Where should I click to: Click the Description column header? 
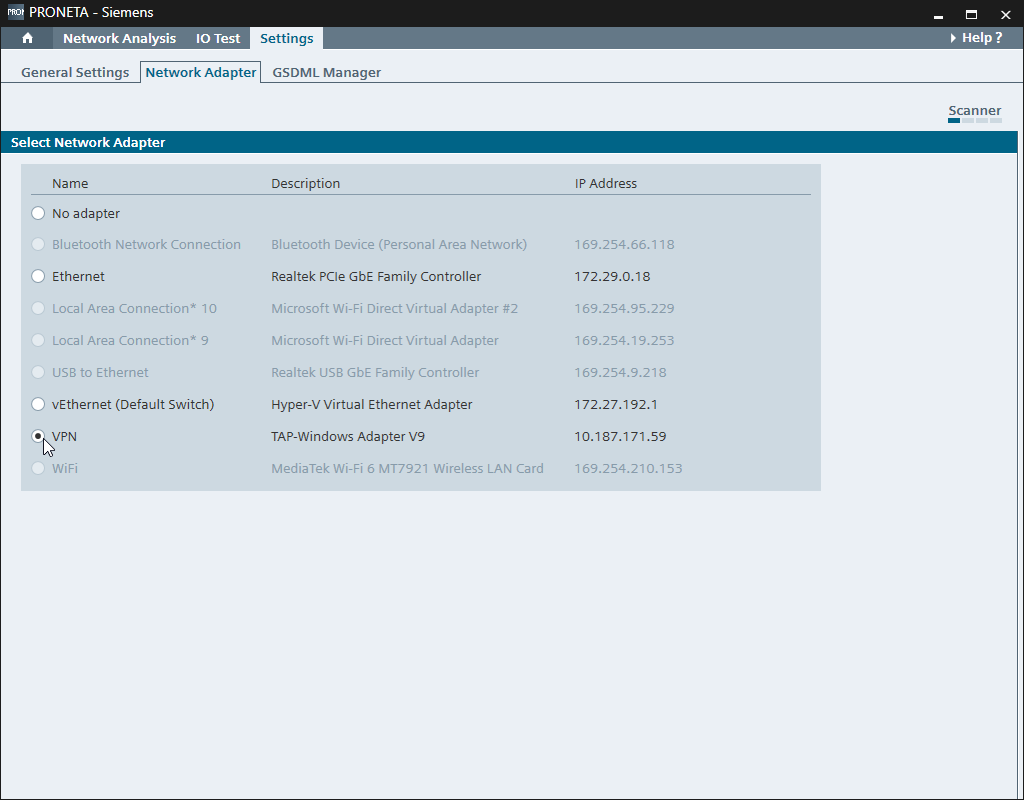[x=306, y=183]
